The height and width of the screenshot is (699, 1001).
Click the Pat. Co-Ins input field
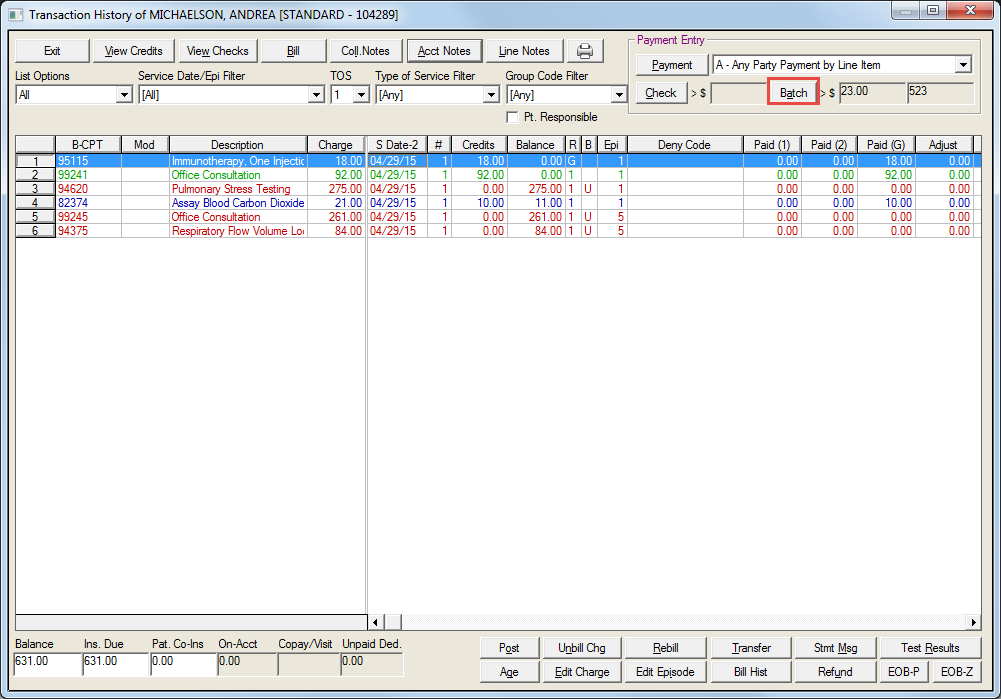pos(182,661)
